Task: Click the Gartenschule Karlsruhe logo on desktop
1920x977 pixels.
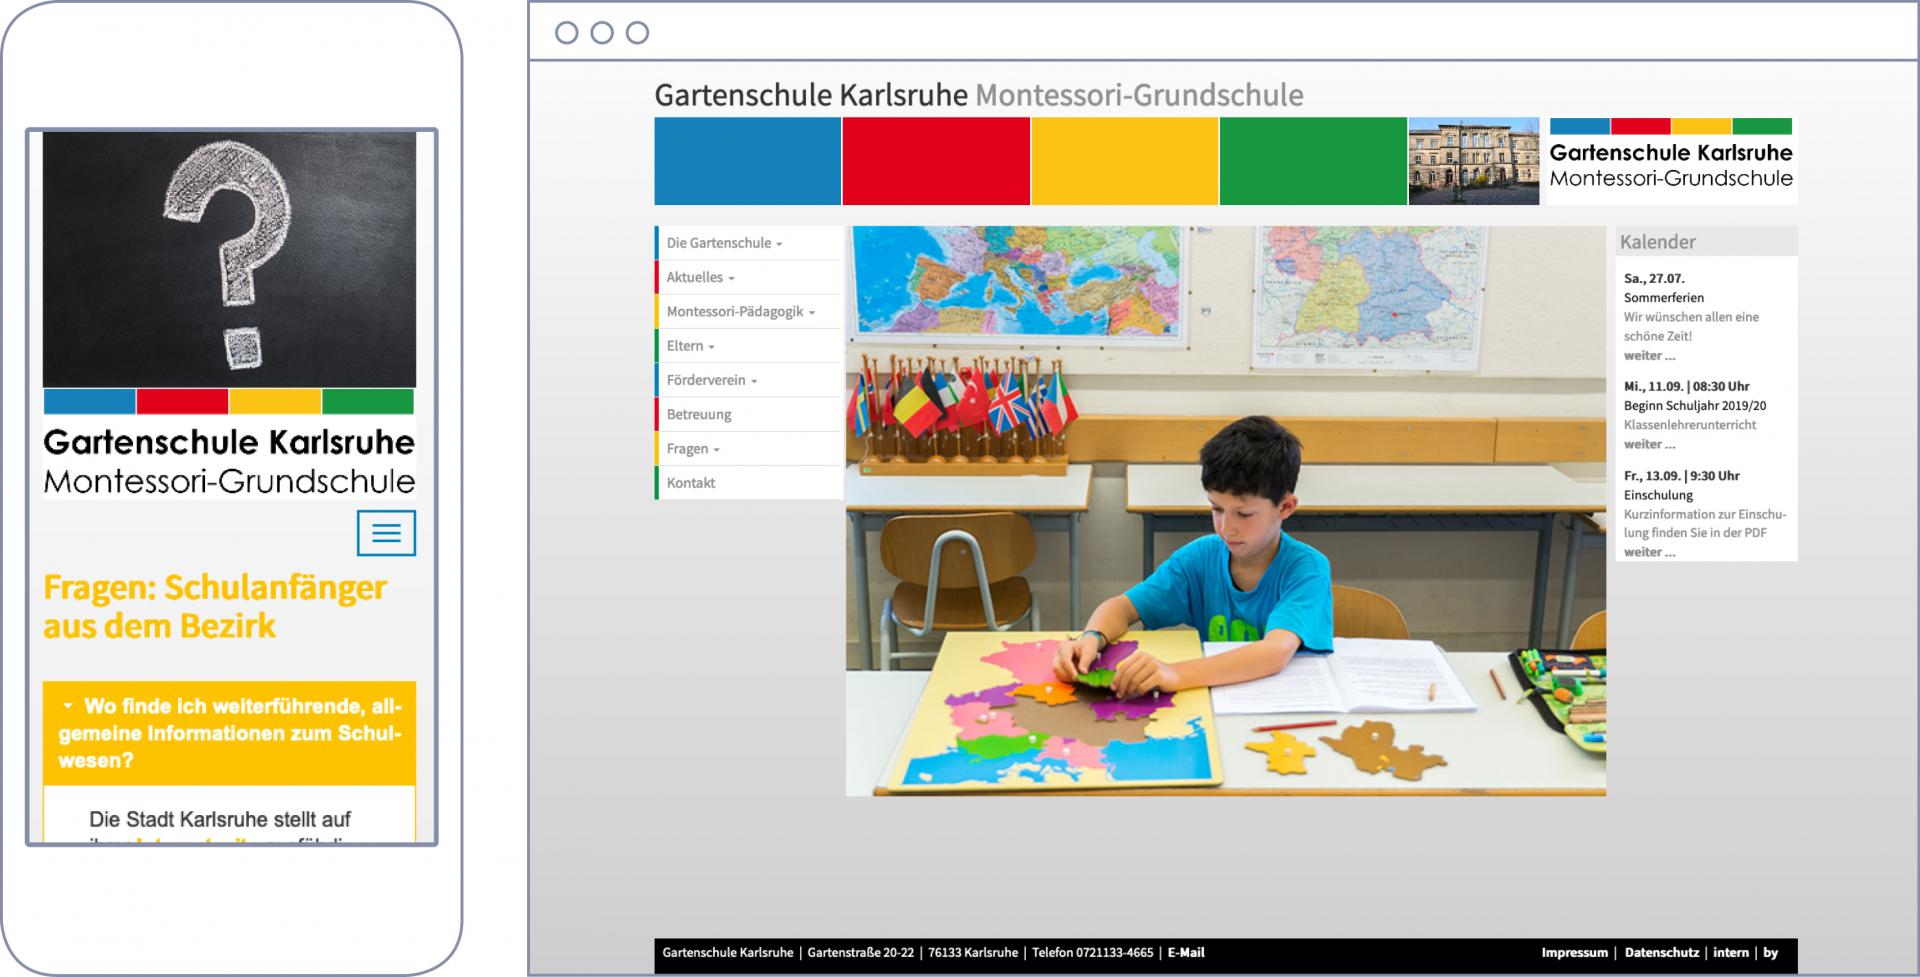Action: (1672, 161)
